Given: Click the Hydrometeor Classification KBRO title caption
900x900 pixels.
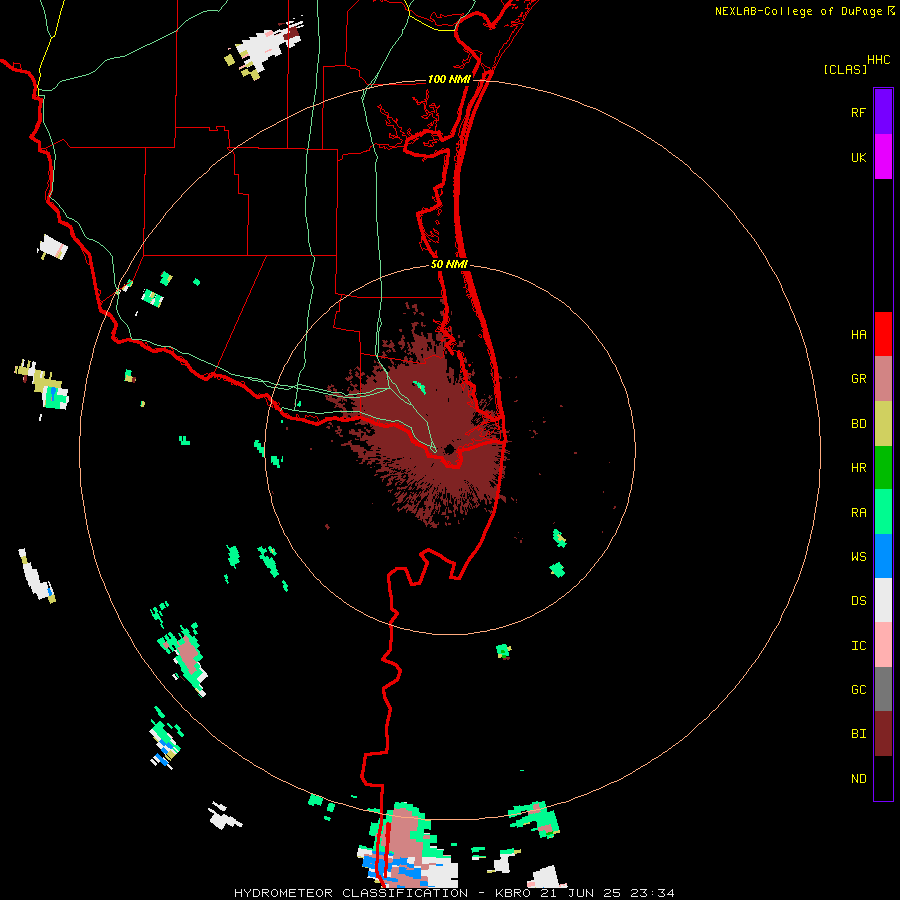Looking at the screenshot, I should tap(454, 893).
